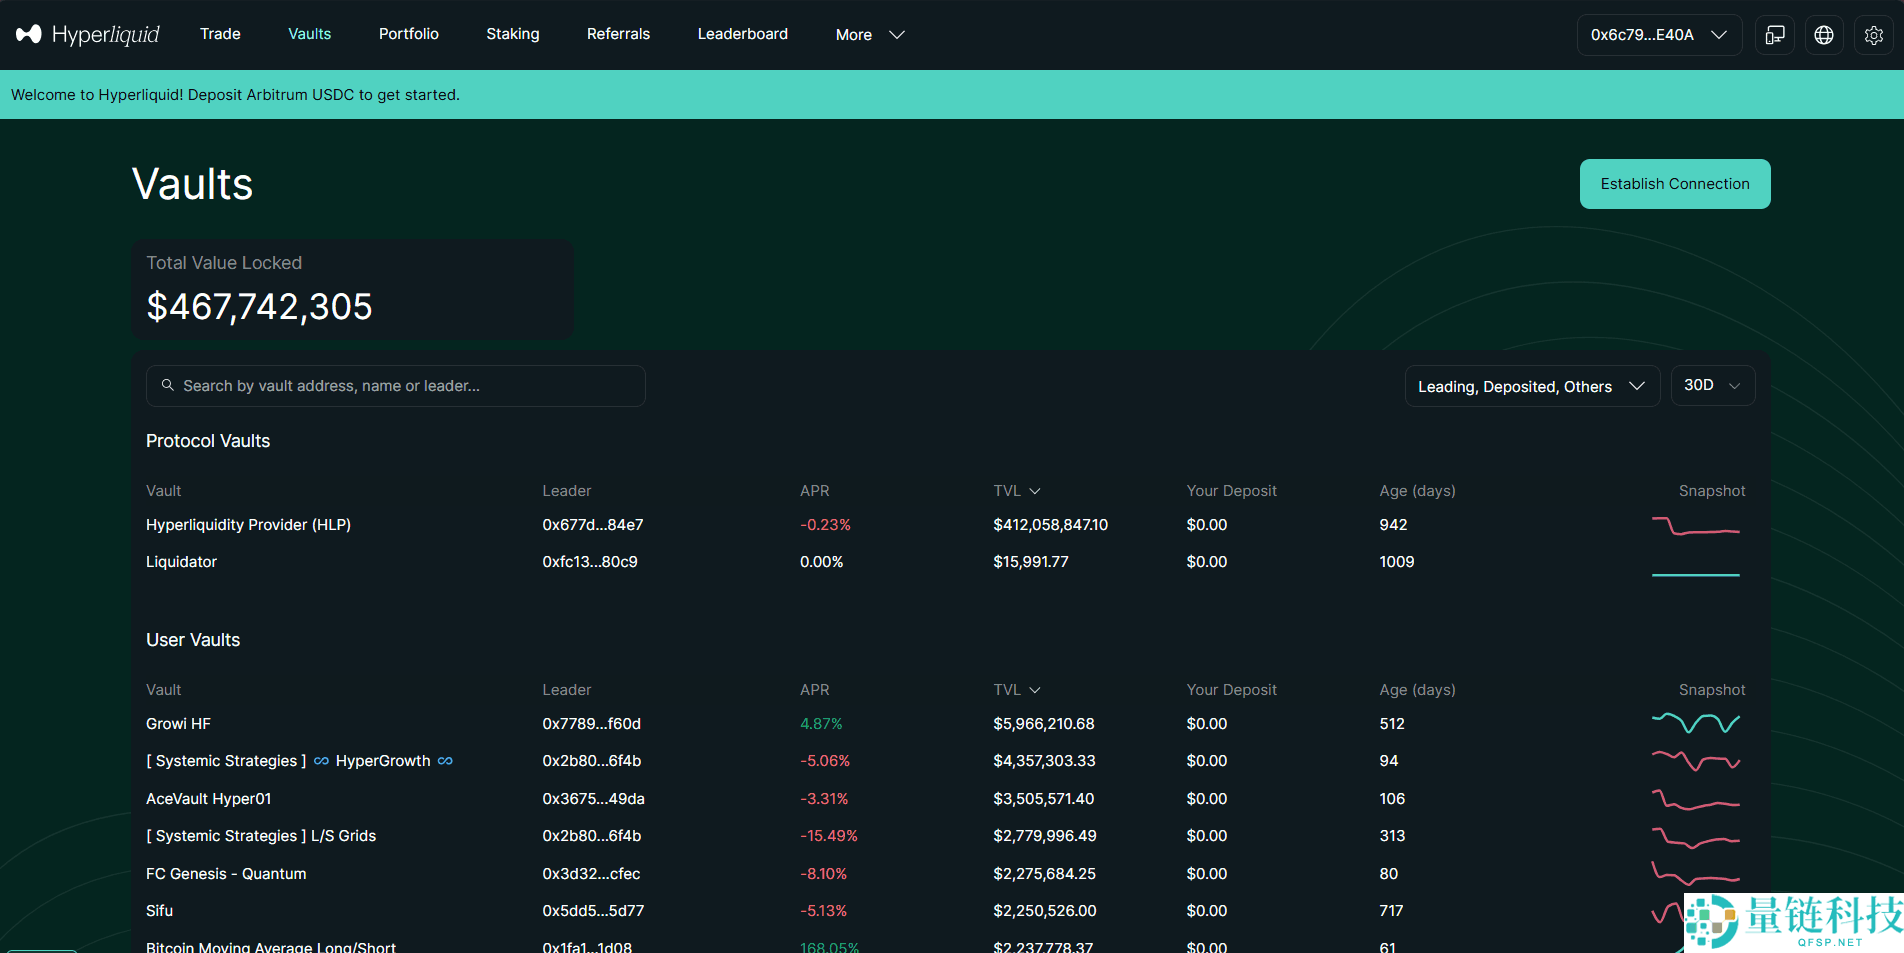1904x953 pixels.
Task: Change the 30D time range dropdown
Action: (x=1712, y=386)
